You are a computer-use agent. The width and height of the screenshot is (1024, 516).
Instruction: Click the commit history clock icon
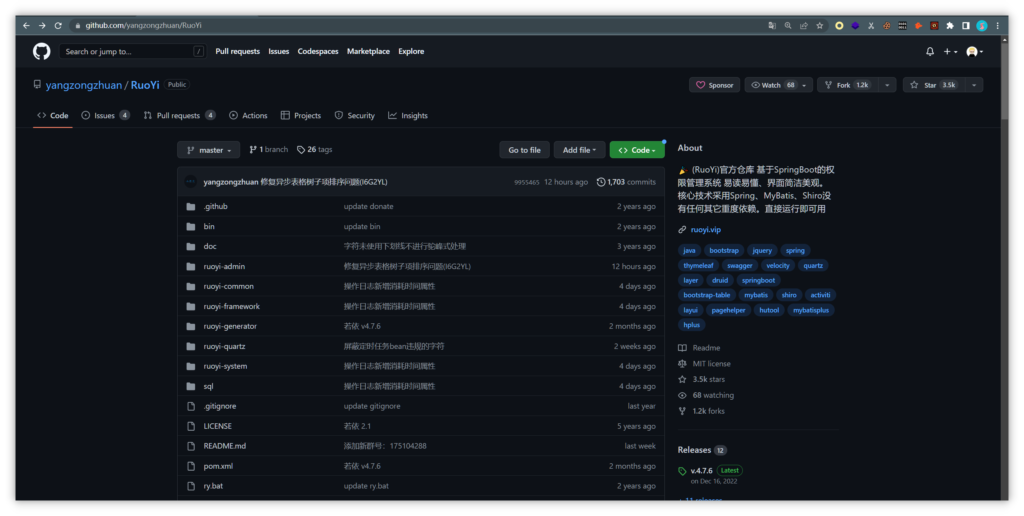pos(601,182)
